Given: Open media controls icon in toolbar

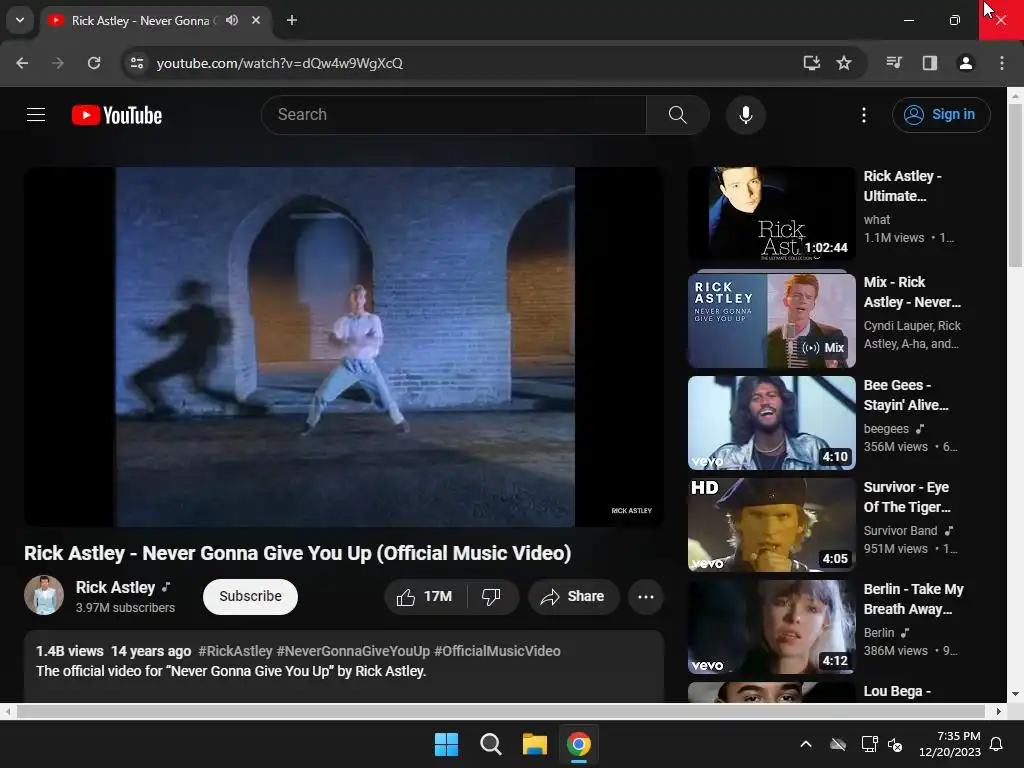Looking at the screenshot, I should tap(894, 63).
